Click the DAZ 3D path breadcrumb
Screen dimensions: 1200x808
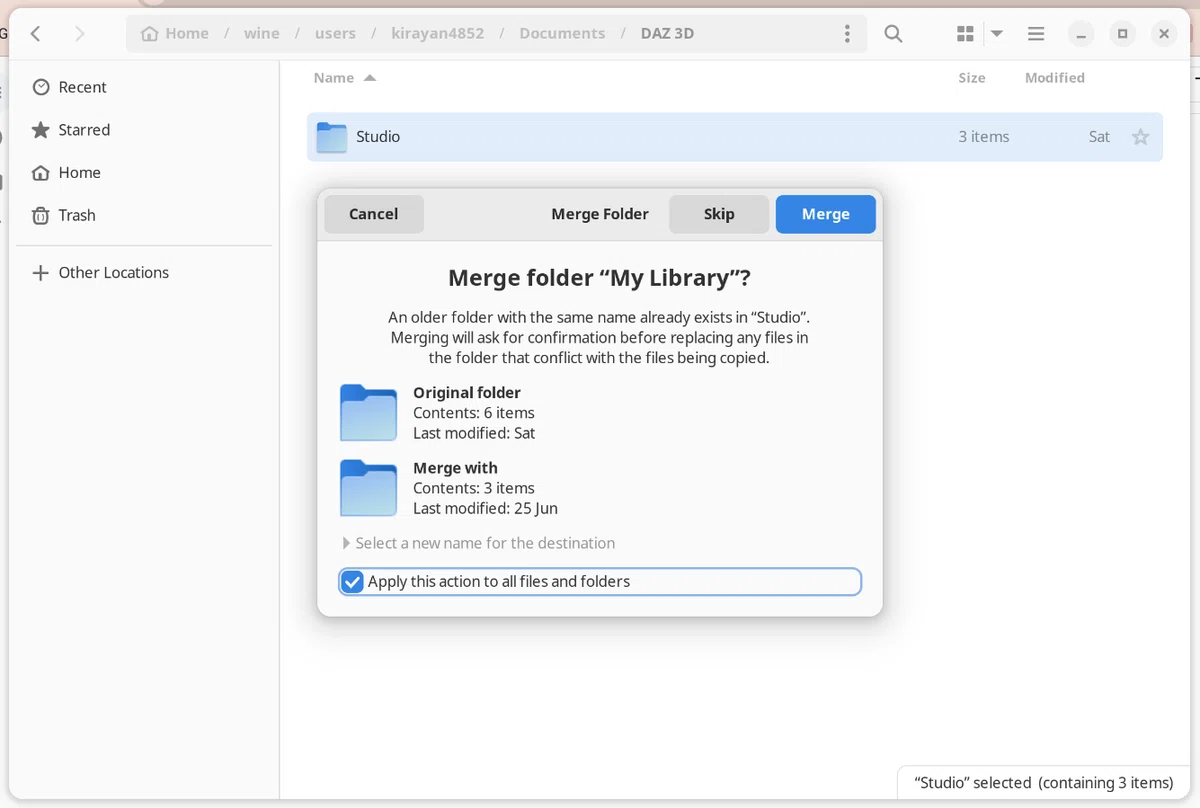[667, 33]
